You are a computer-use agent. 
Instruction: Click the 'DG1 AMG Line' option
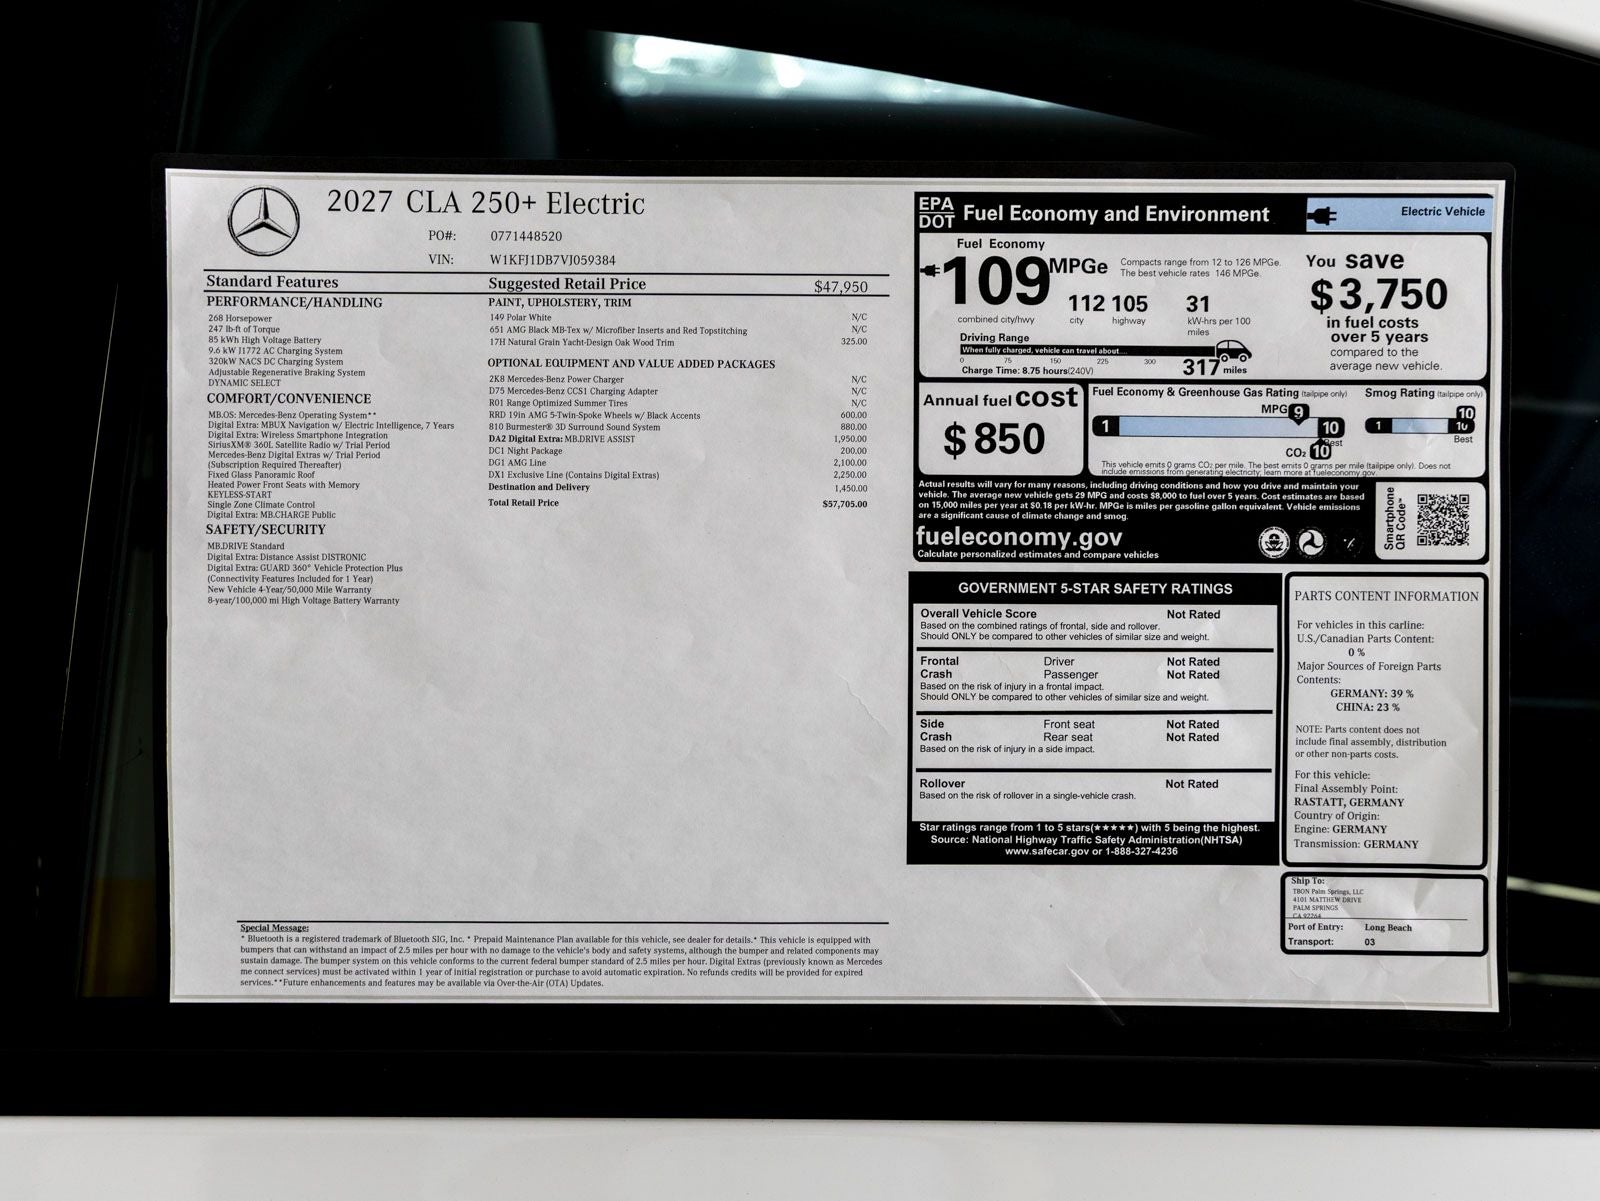(x=517, y=463)
